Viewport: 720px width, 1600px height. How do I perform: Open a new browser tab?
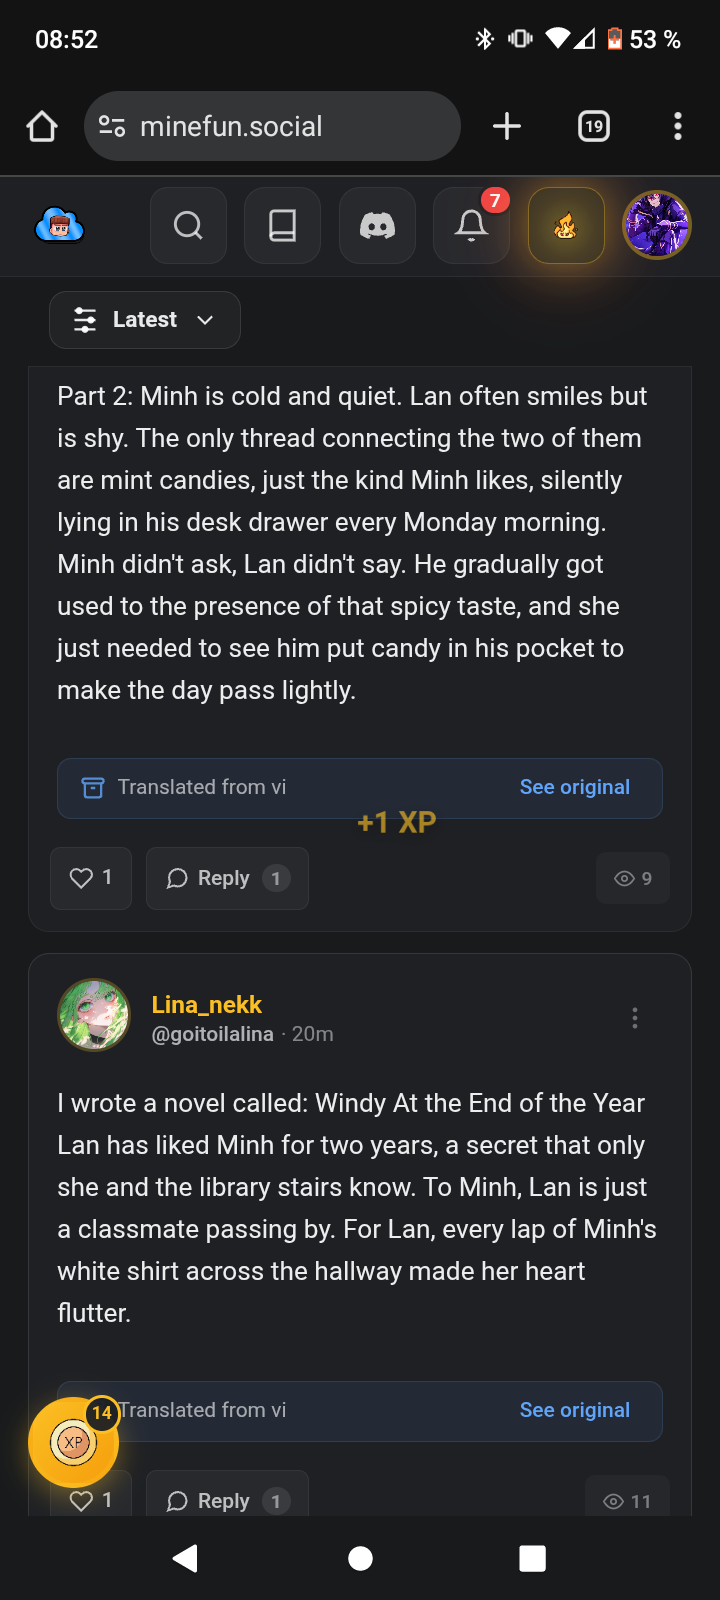[507, 127]
